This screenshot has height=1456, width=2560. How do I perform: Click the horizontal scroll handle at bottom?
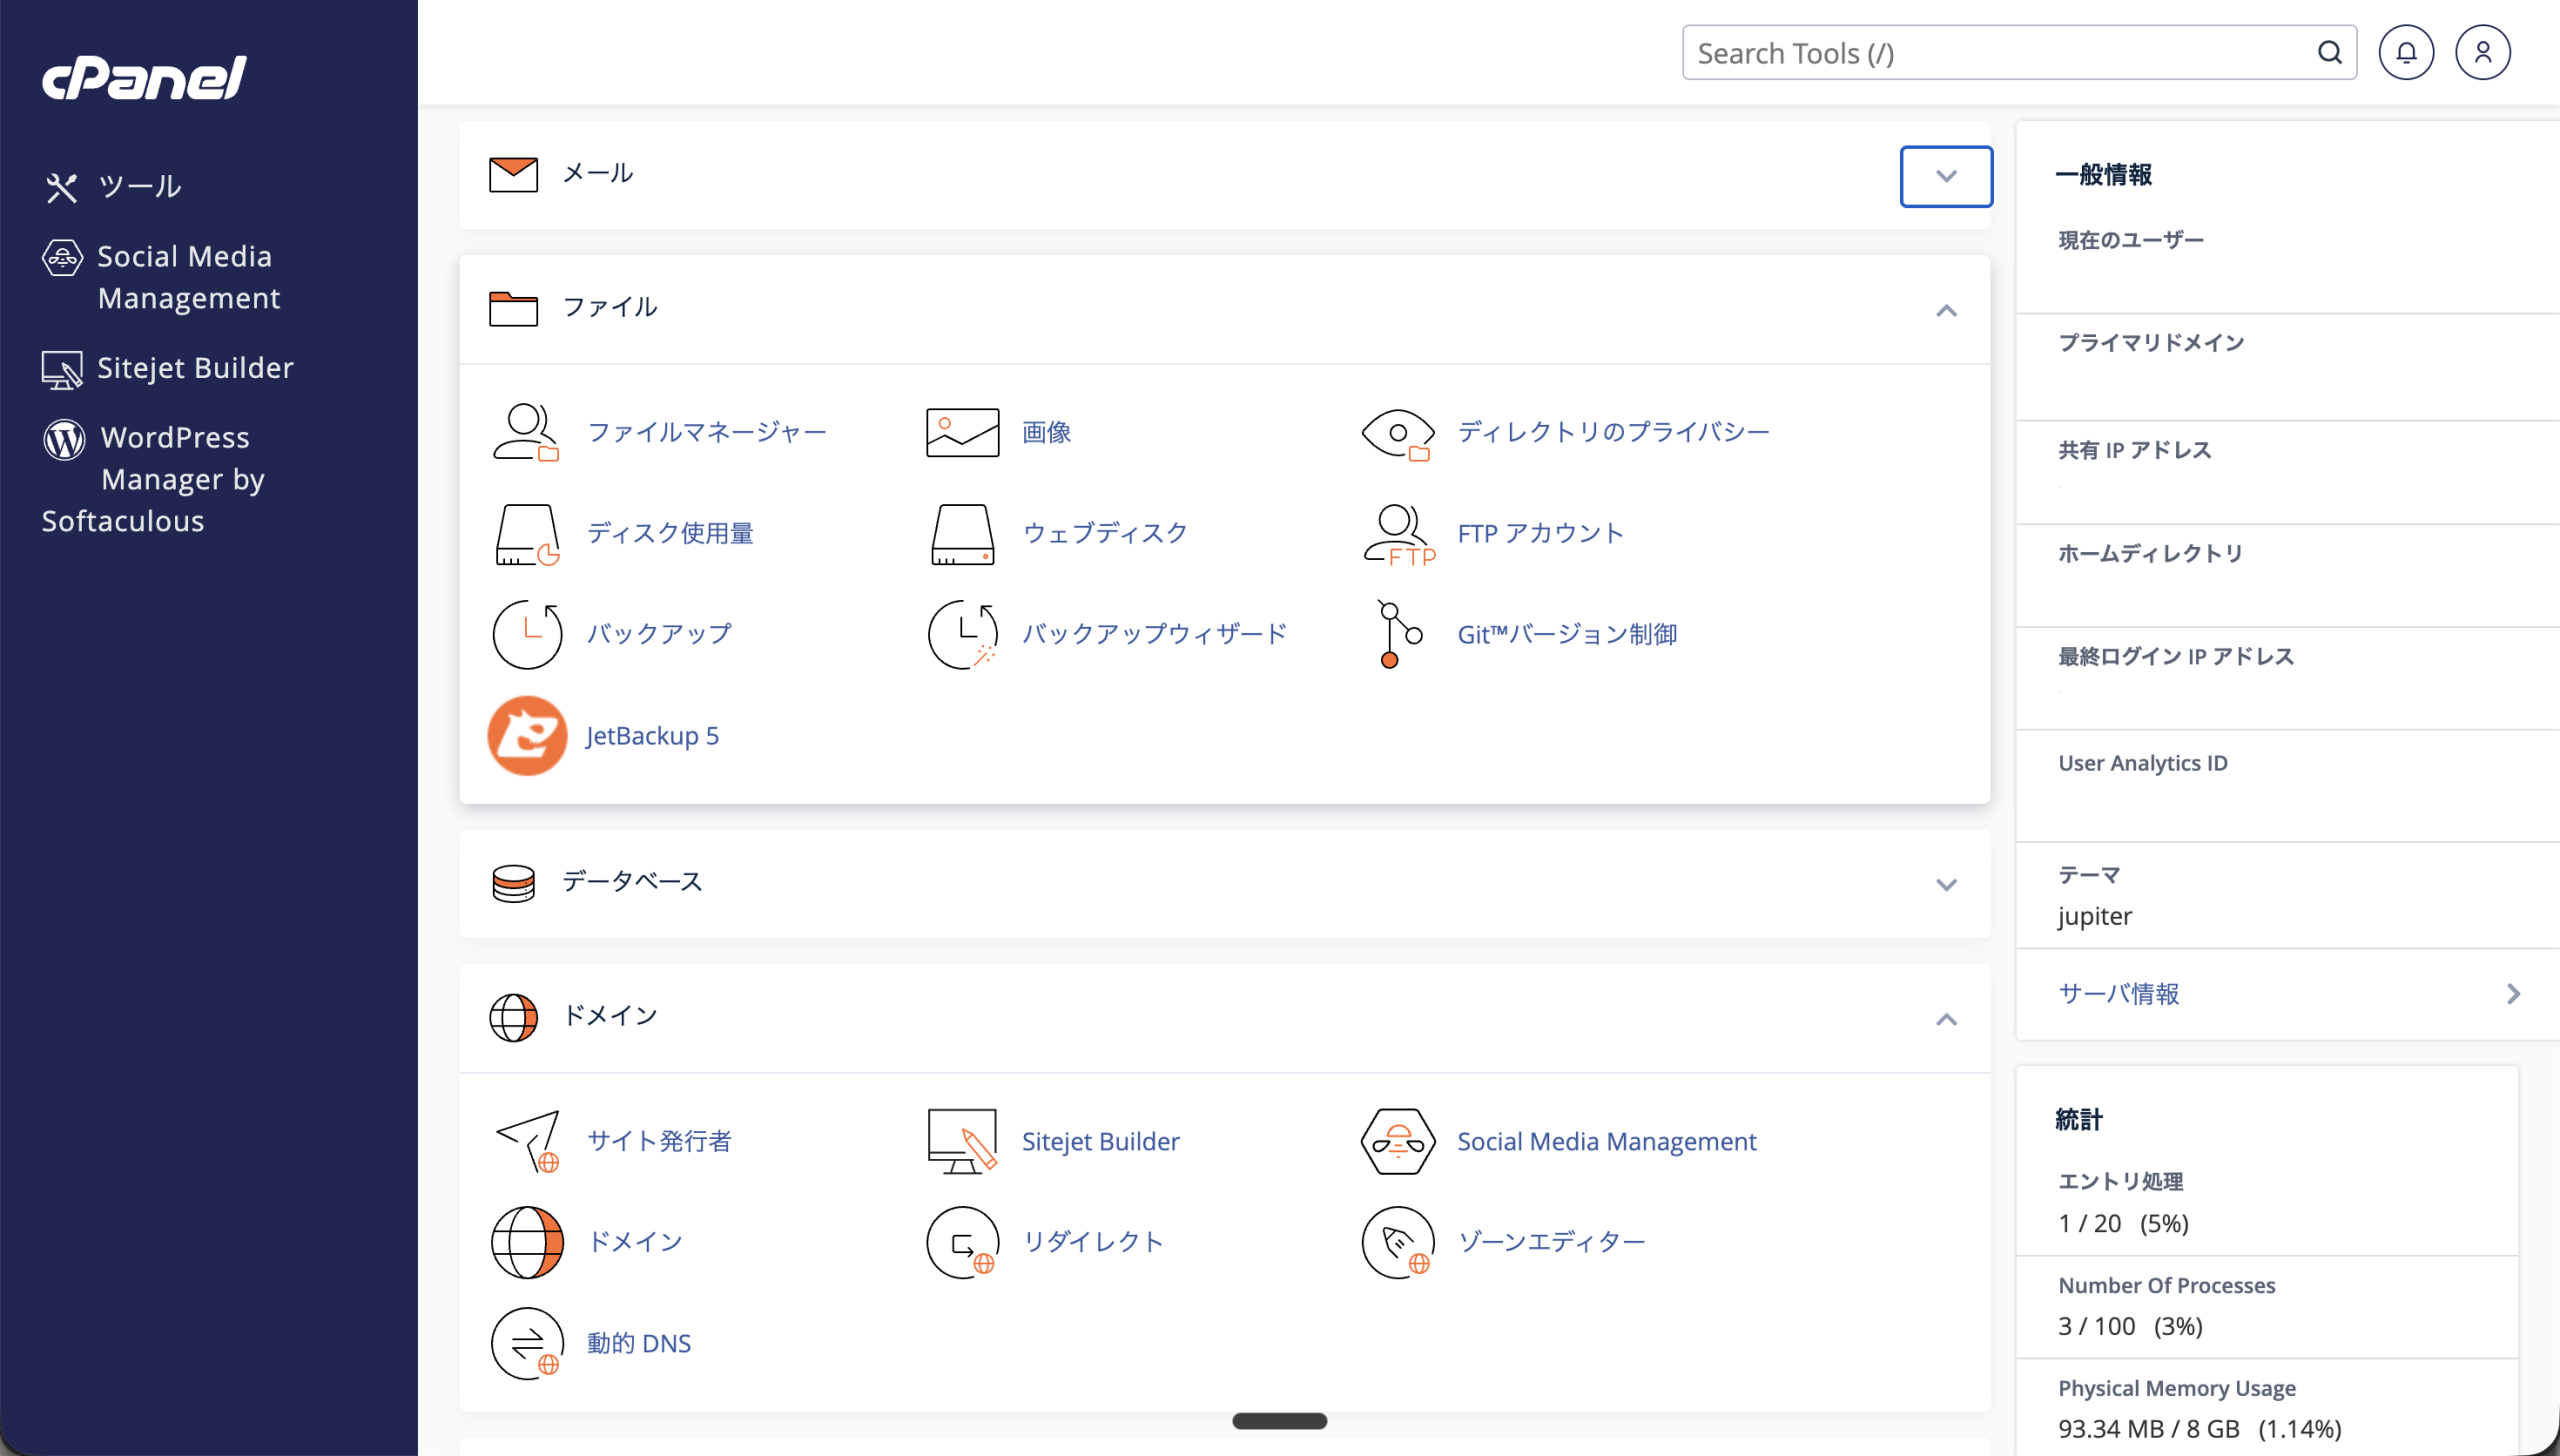click(1279, 1421)
